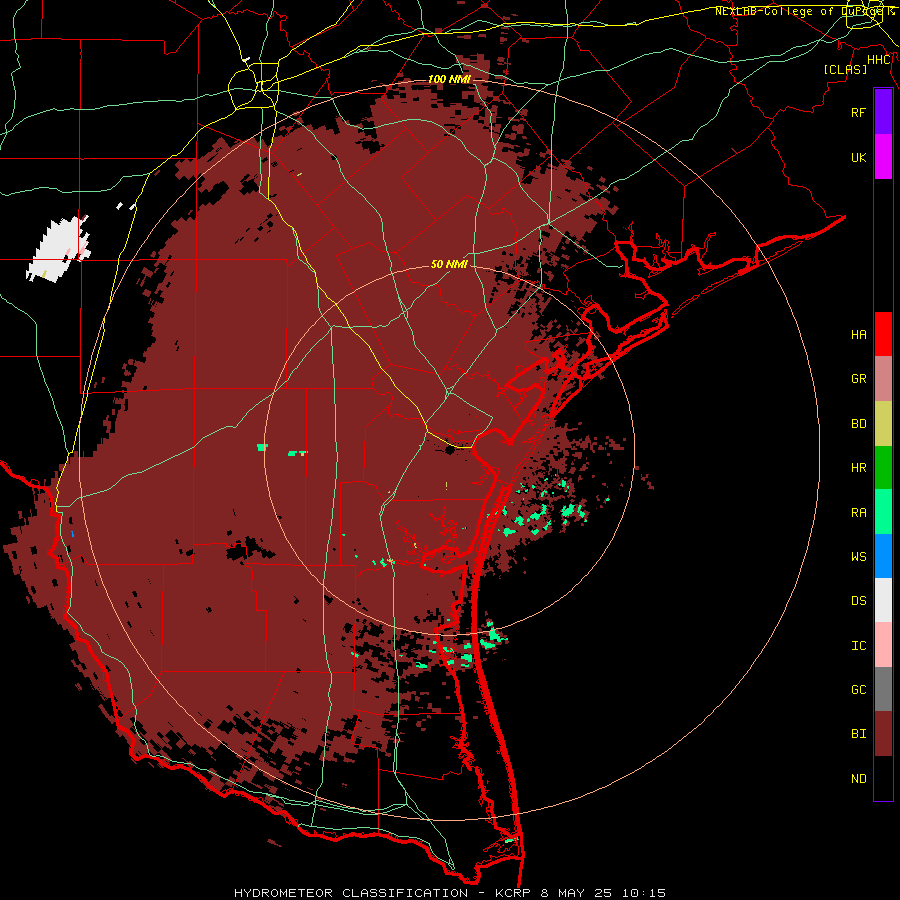
Task: Select the IC light-pink legend swatch
Action: pos(883,645)
